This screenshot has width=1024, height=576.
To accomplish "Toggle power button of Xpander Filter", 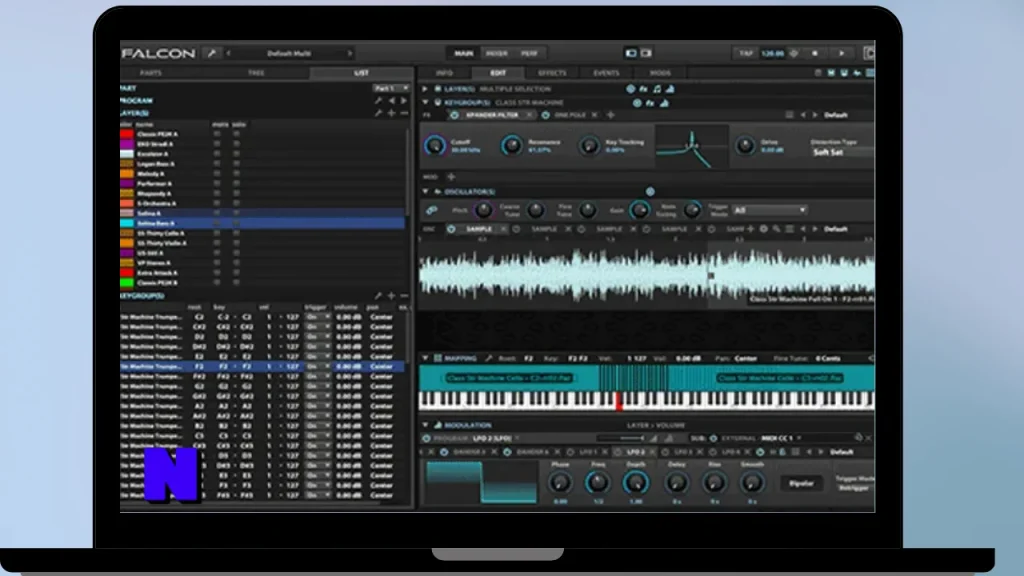I will 455,115.
